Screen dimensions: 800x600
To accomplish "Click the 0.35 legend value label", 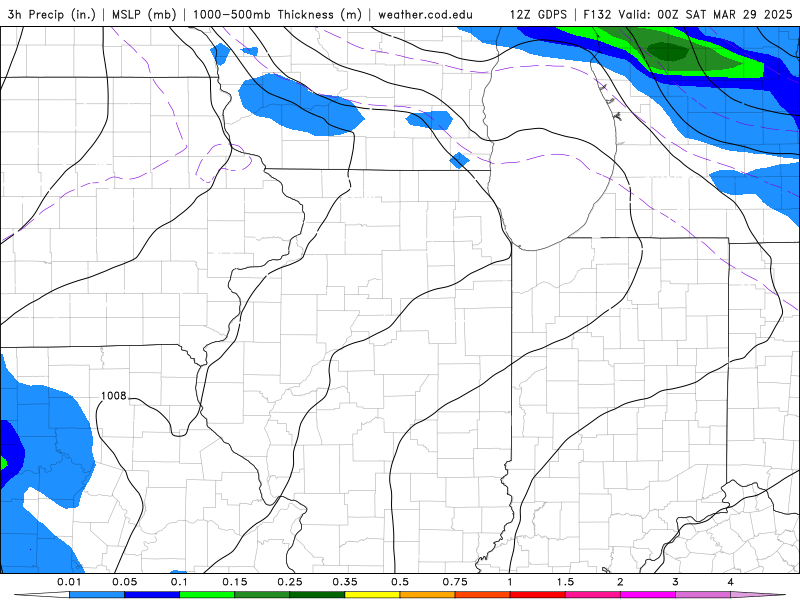I will click(345, 582).
